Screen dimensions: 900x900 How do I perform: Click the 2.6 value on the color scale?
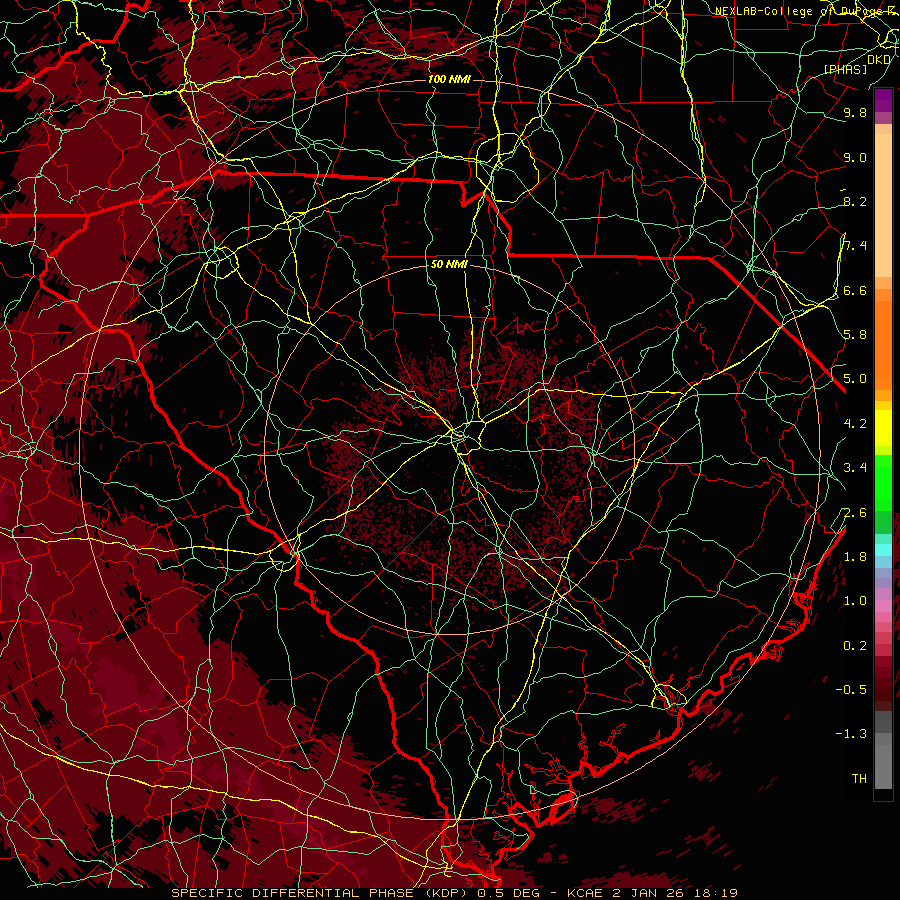point(855,513)
